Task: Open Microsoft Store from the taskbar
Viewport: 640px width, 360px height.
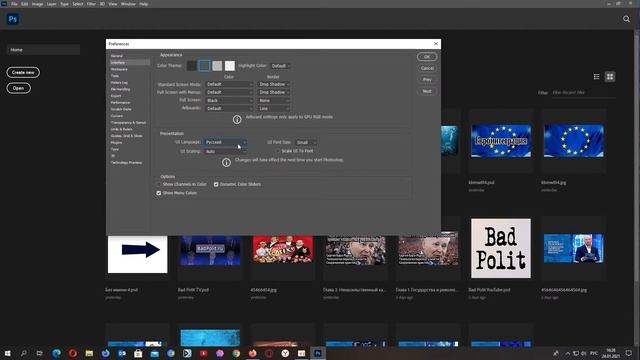Action: [x=138, y=353]
